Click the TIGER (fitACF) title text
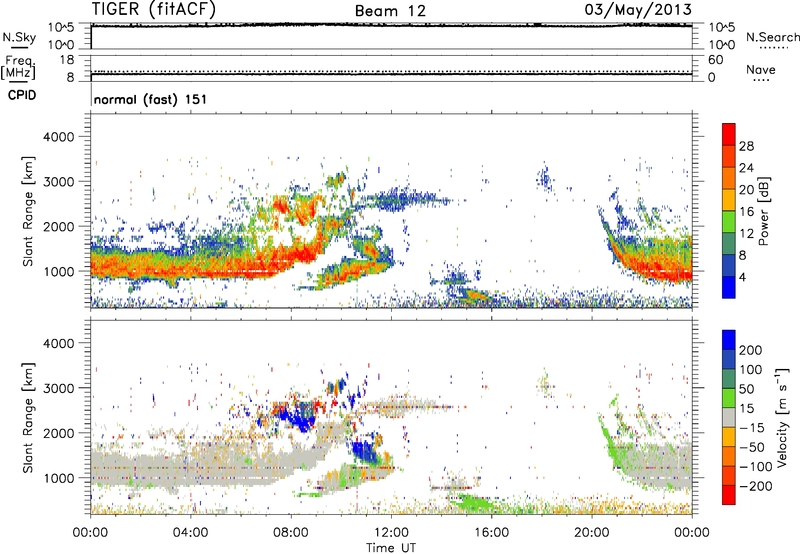This screenshot has width=800, height=554. [154, 9]
